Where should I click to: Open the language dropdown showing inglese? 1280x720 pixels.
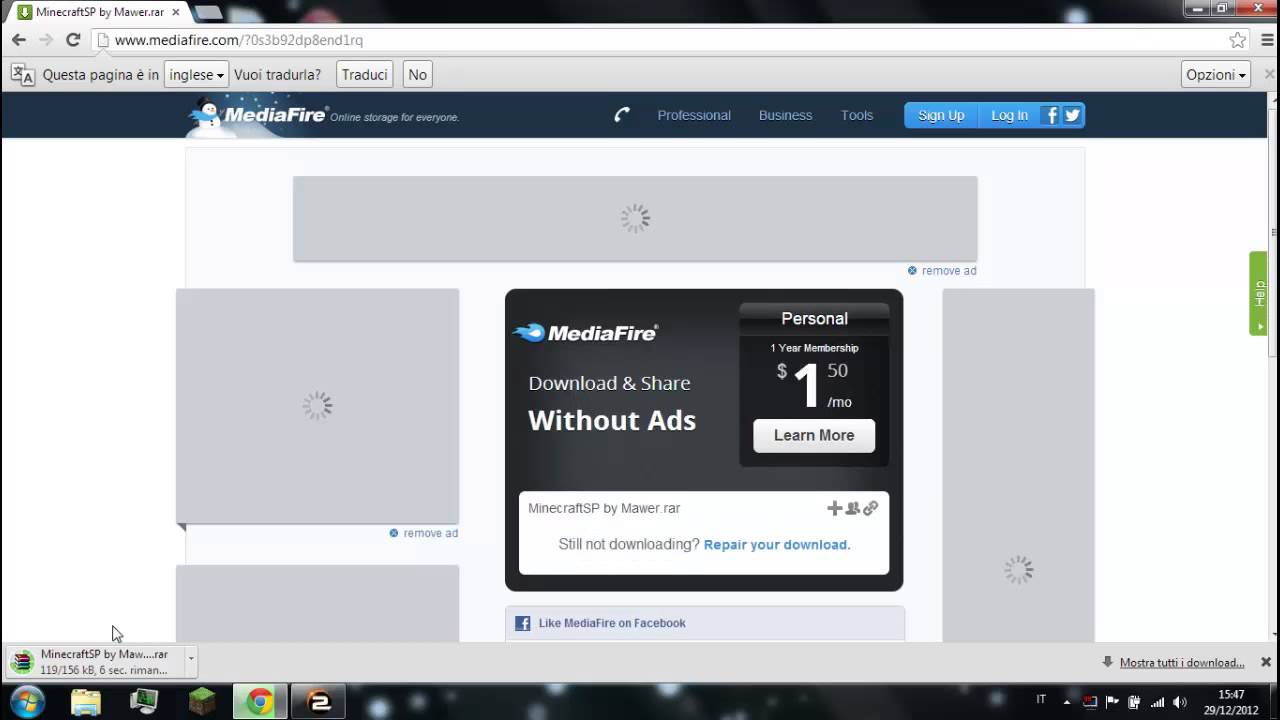pyautogui.click(x=196, y=75)
